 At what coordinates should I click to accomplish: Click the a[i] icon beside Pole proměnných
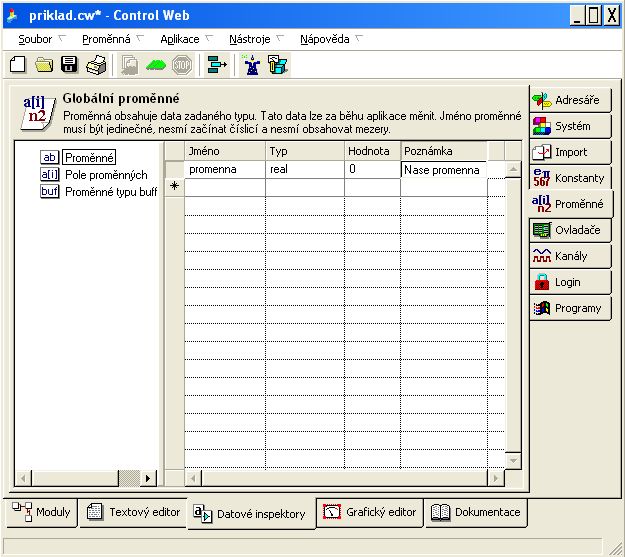49,174
